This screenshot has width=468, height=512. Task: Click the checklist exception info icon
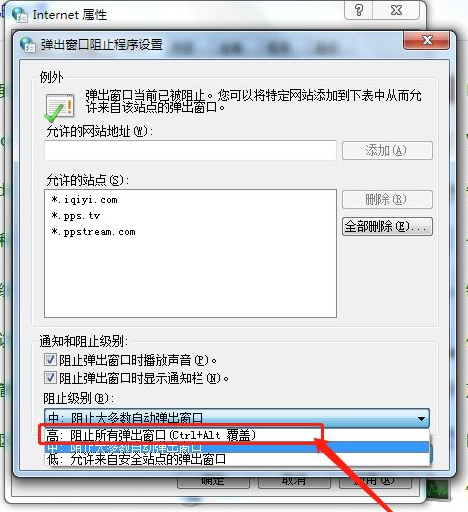(x=59, y=107)
